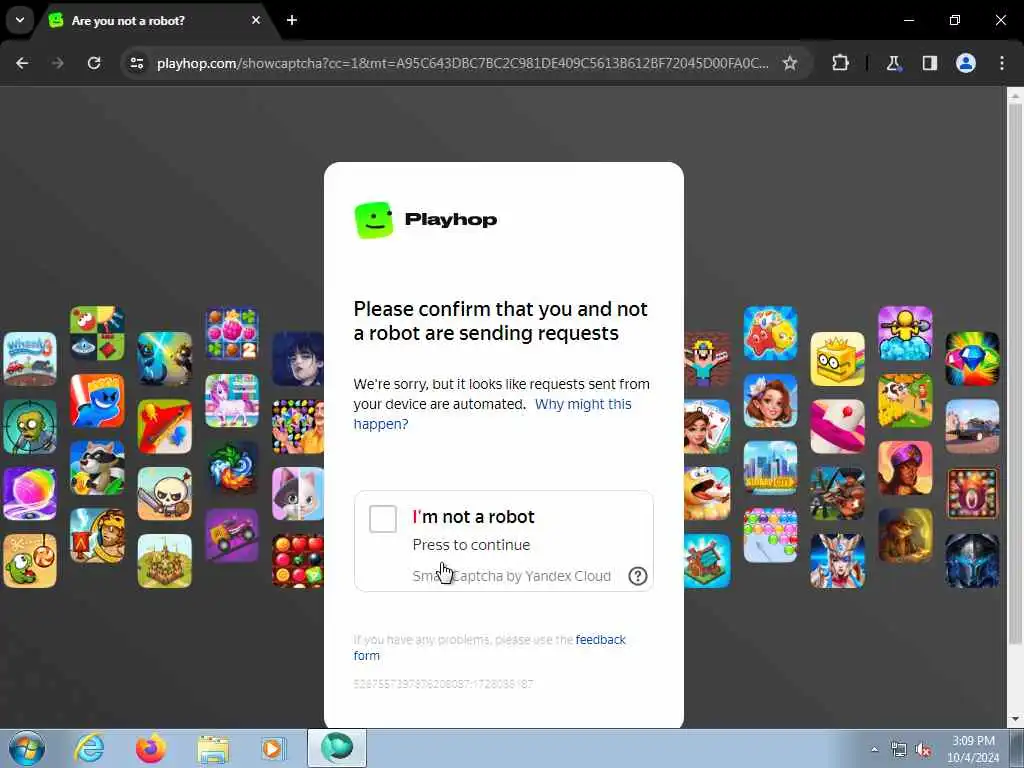Open the SmartCaptcha help question mark icon
The image size is (1024, 768).
tap(637, 576)
